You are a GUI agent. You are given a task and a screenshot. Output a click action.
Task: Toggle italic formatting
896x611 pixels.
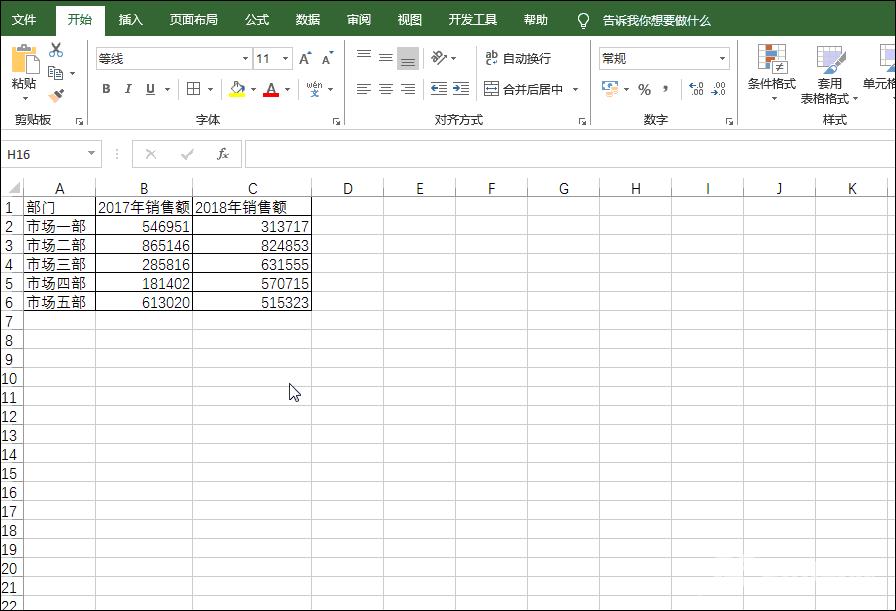click(126, 89)
